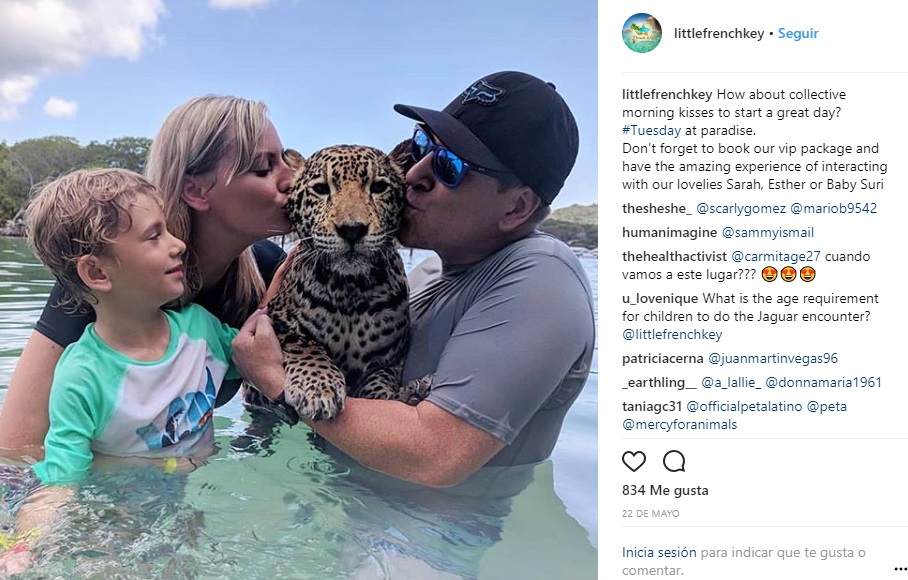The height and width of the screenshot is (580, 908).
Task: Visit @mariob9542 mention
Action: click(833, 208)
